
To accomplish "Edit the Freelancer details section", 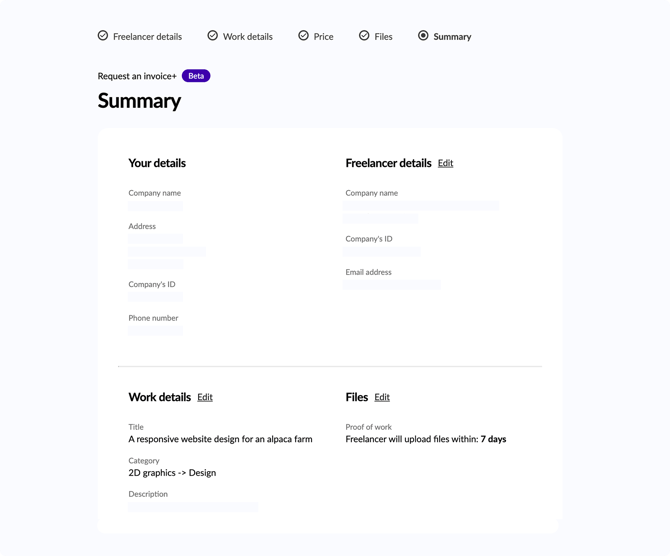I will click(445, 163).
